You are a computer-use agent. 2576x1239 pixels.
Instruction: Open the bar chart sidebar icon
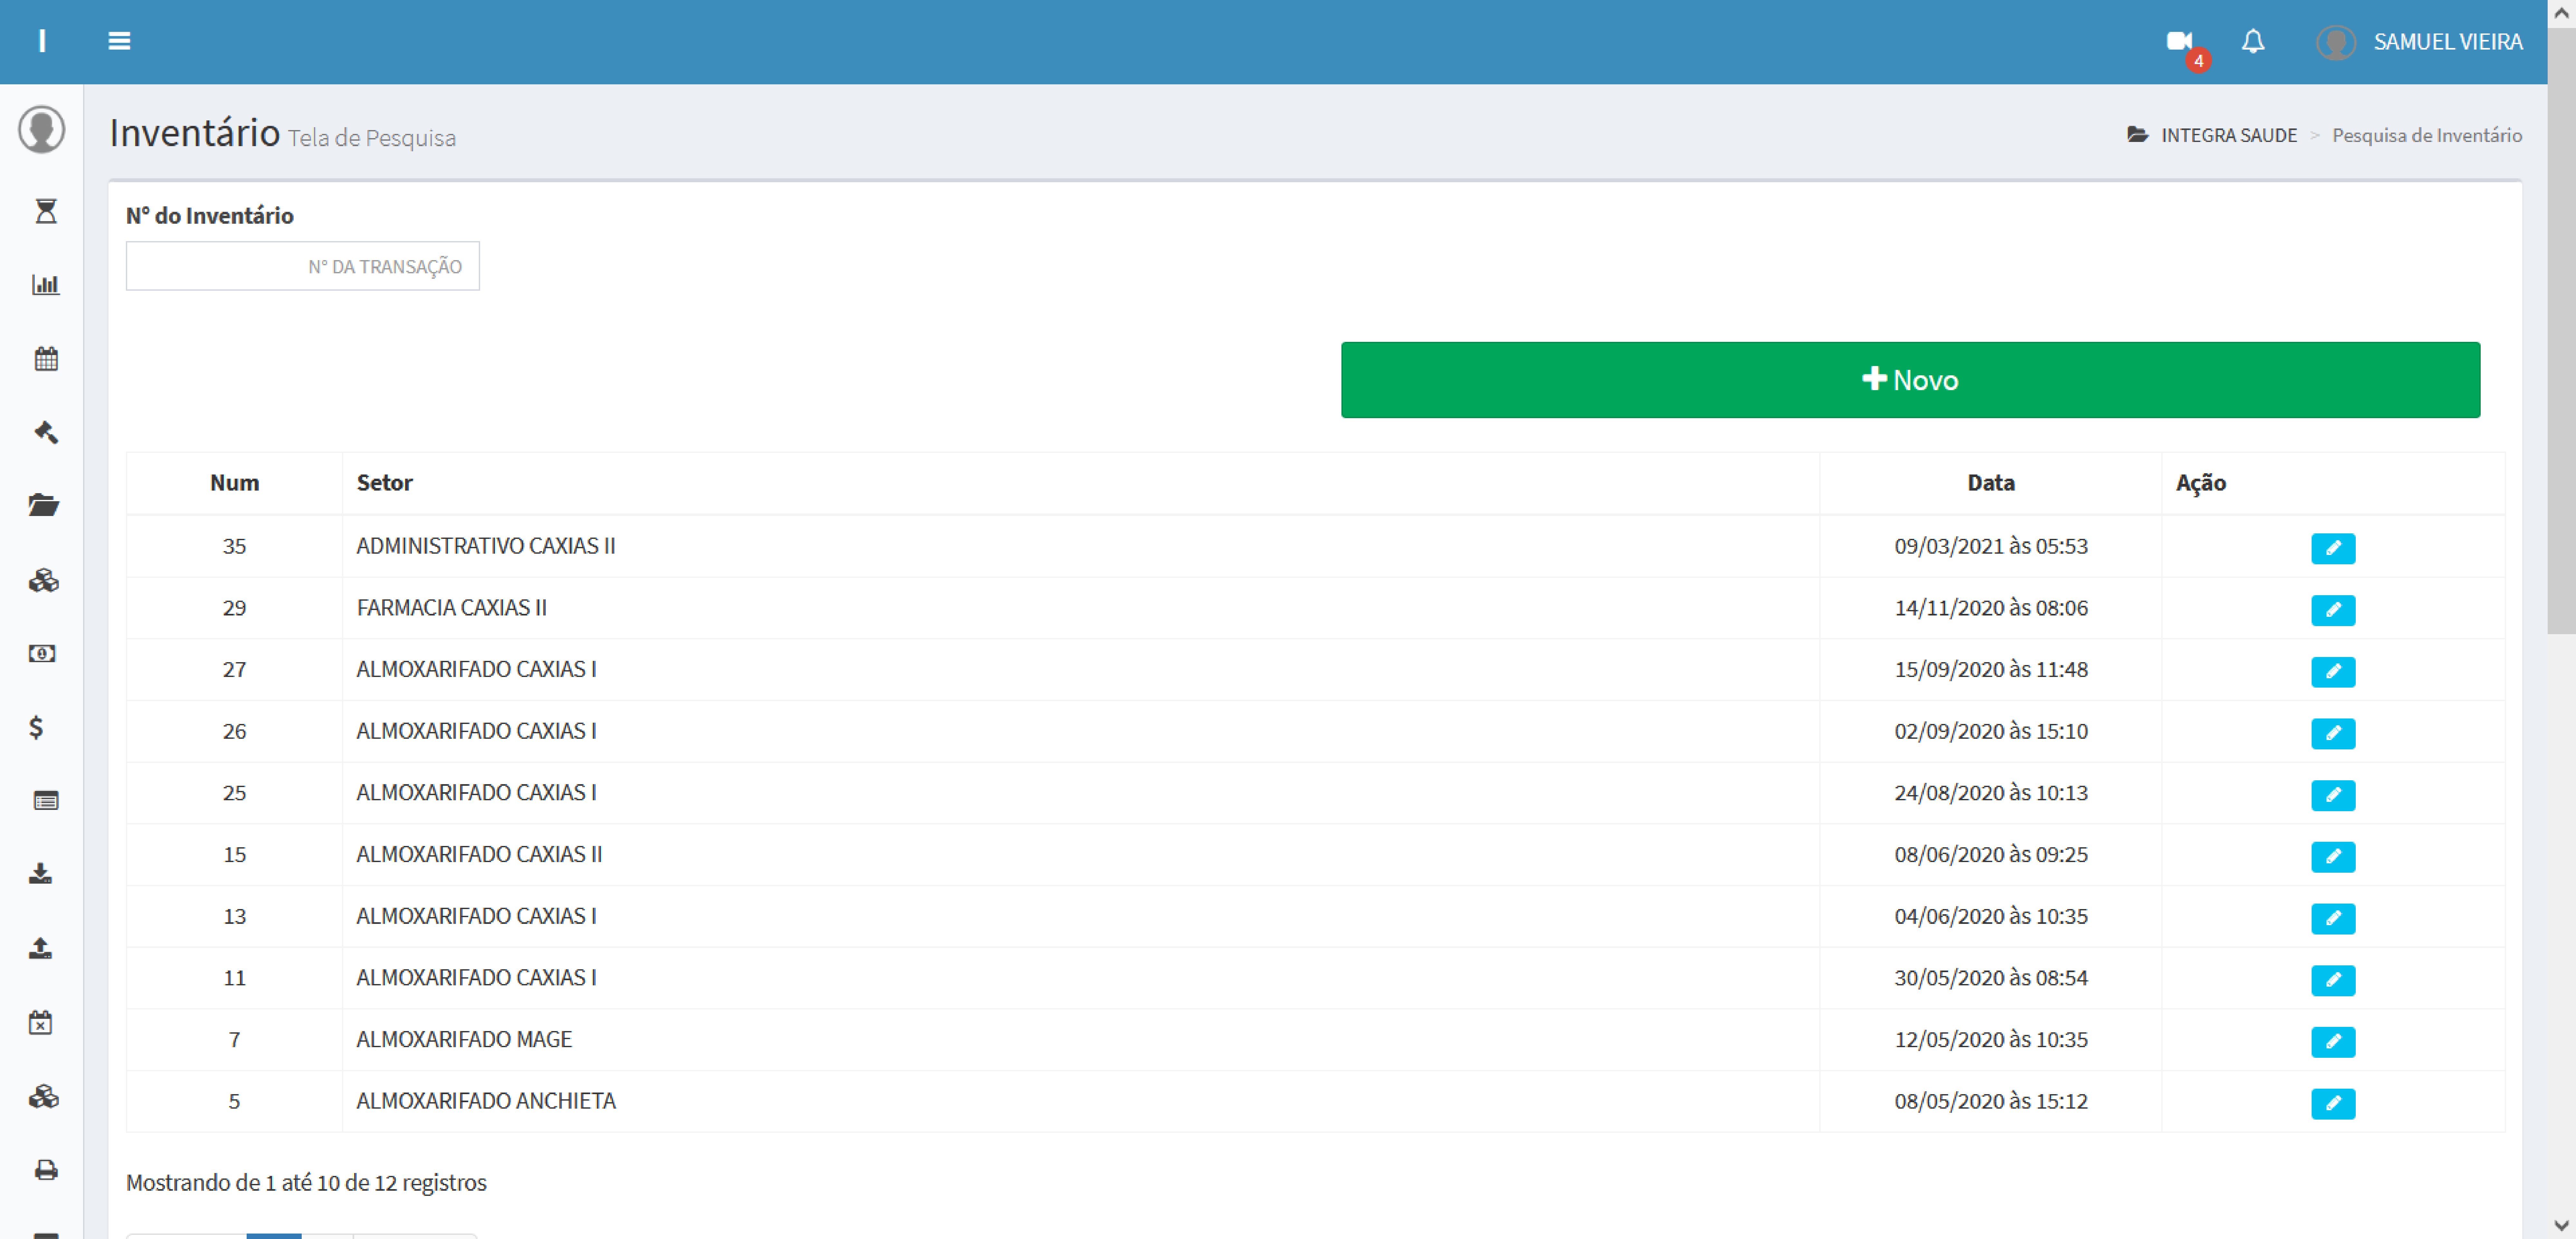[x=46, y=285]
